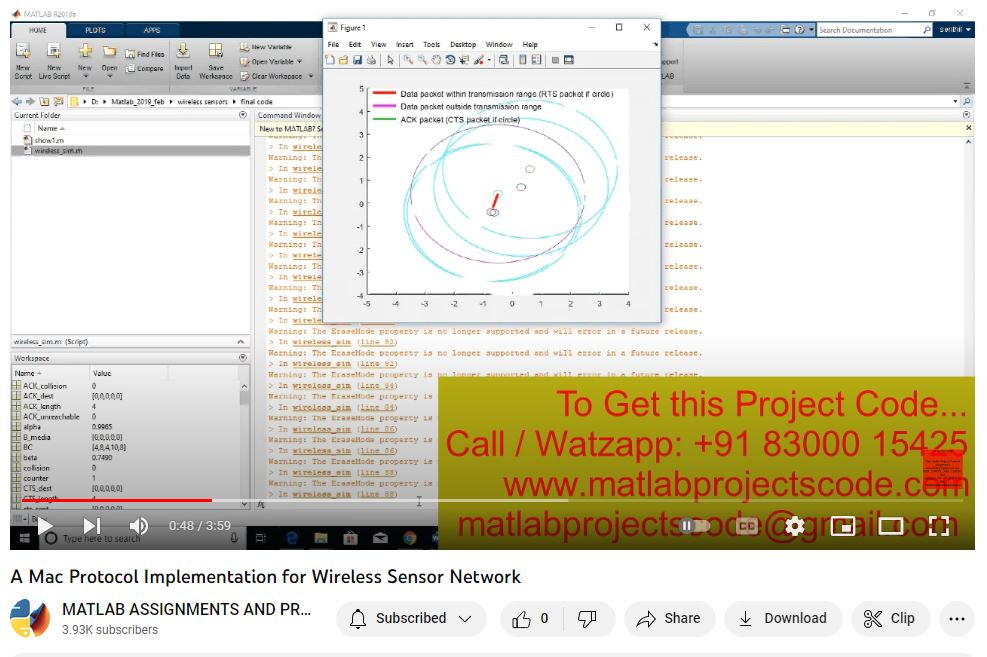
Task: Open the Tools menu in Figure 1
Action: coord(431,45)
